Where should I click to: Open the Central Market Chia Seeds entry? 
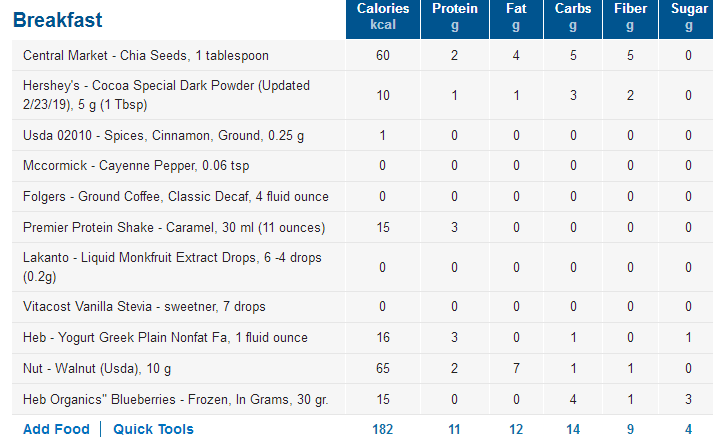pos(146,55)
